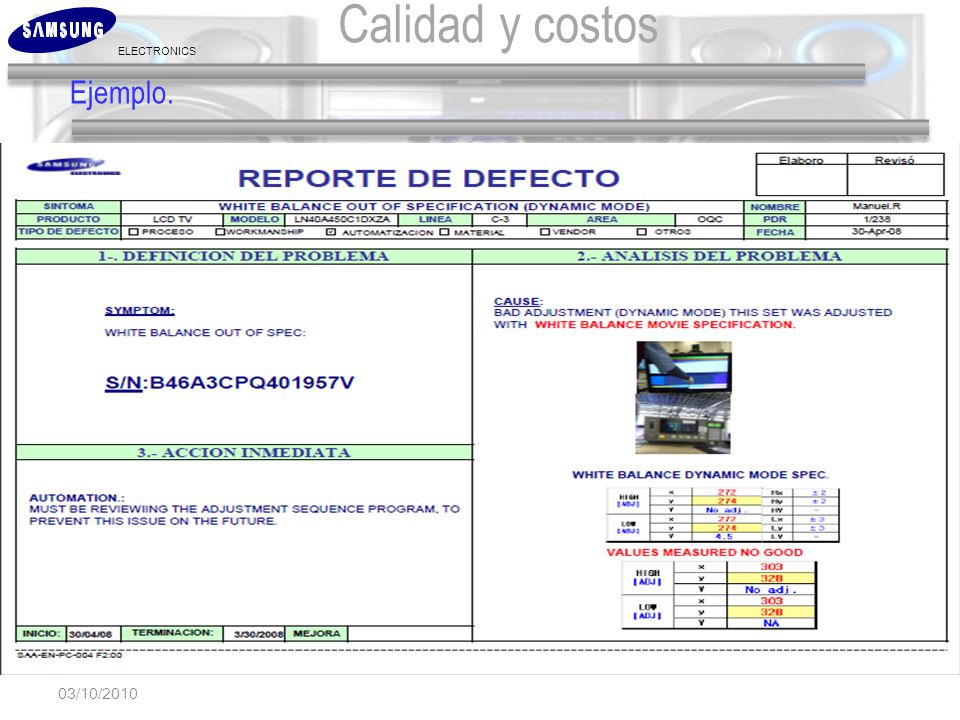Screen dimensions: 960x720
Task: Click the AREA label cell
Action: pyautogui.click(x=601, y=219)
